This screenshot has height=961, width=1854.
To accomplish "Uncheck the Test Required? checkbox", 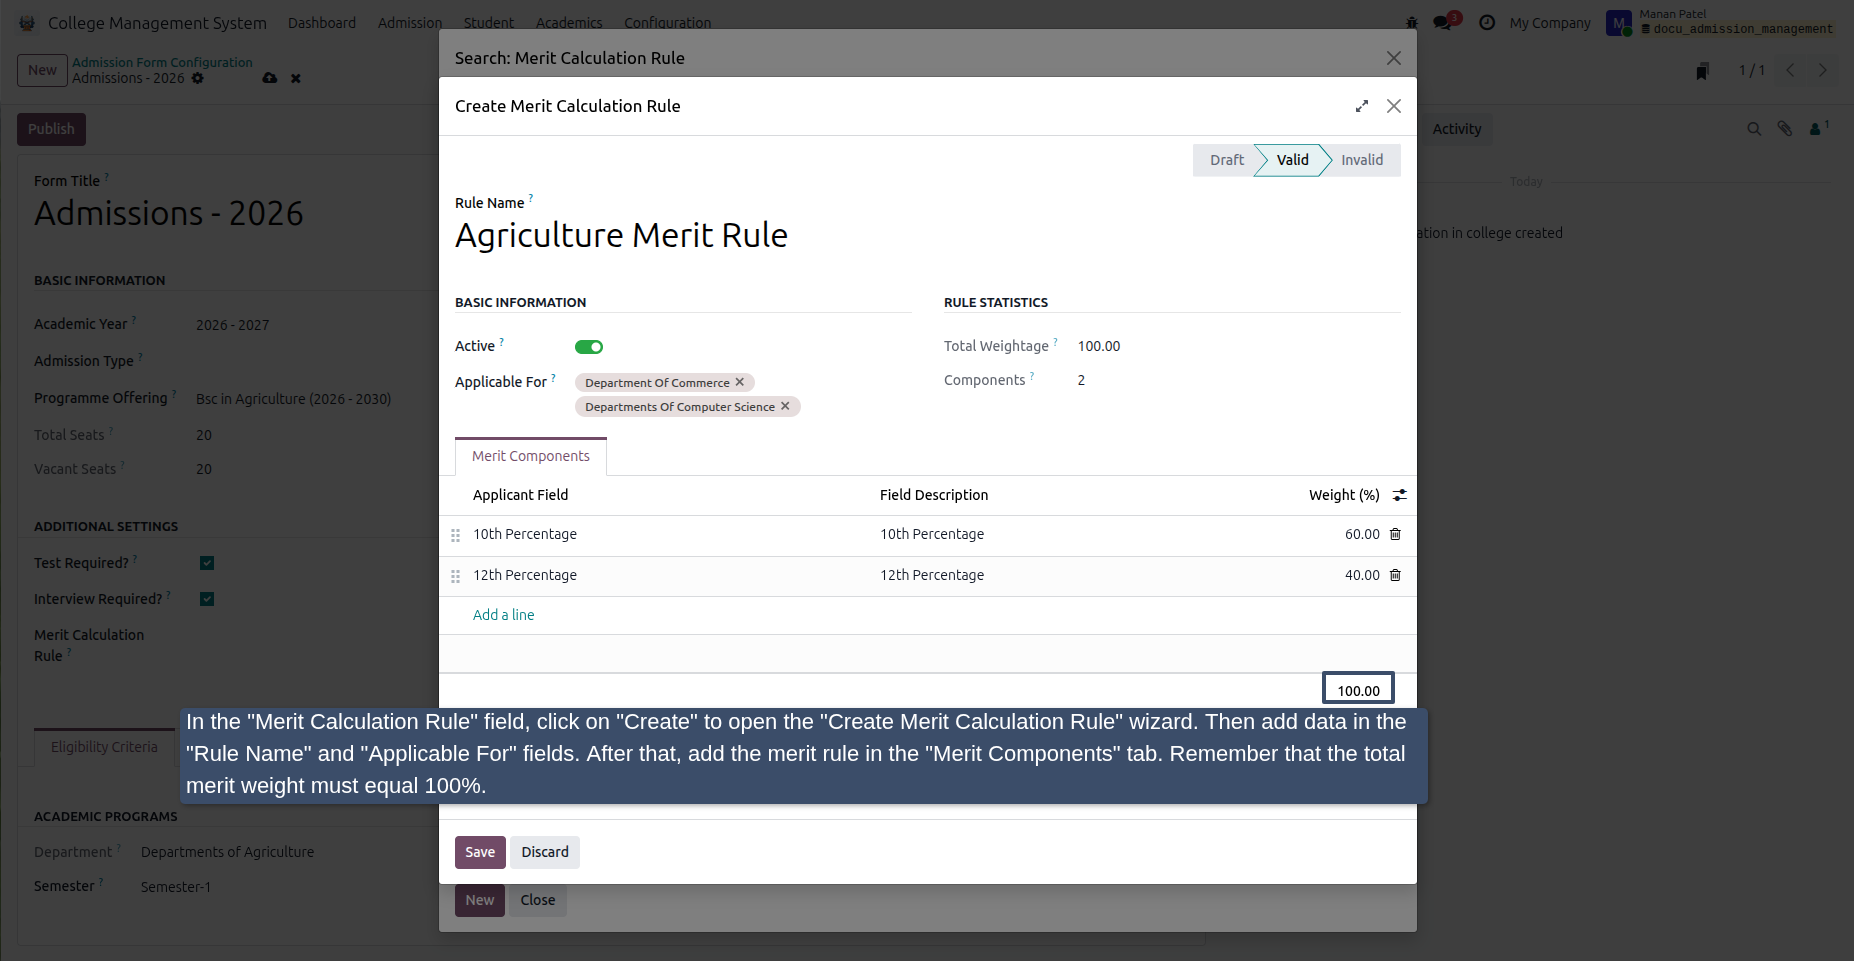I will tap(207, 563).
